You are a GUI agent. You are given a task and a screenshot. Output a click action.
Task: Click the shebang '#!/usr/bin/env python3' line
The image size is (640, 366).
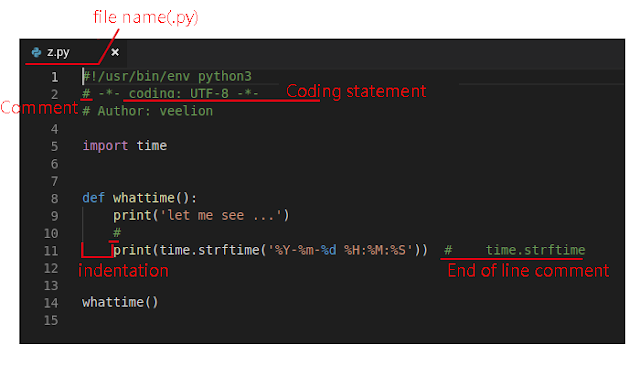click(x=167, y=76)
